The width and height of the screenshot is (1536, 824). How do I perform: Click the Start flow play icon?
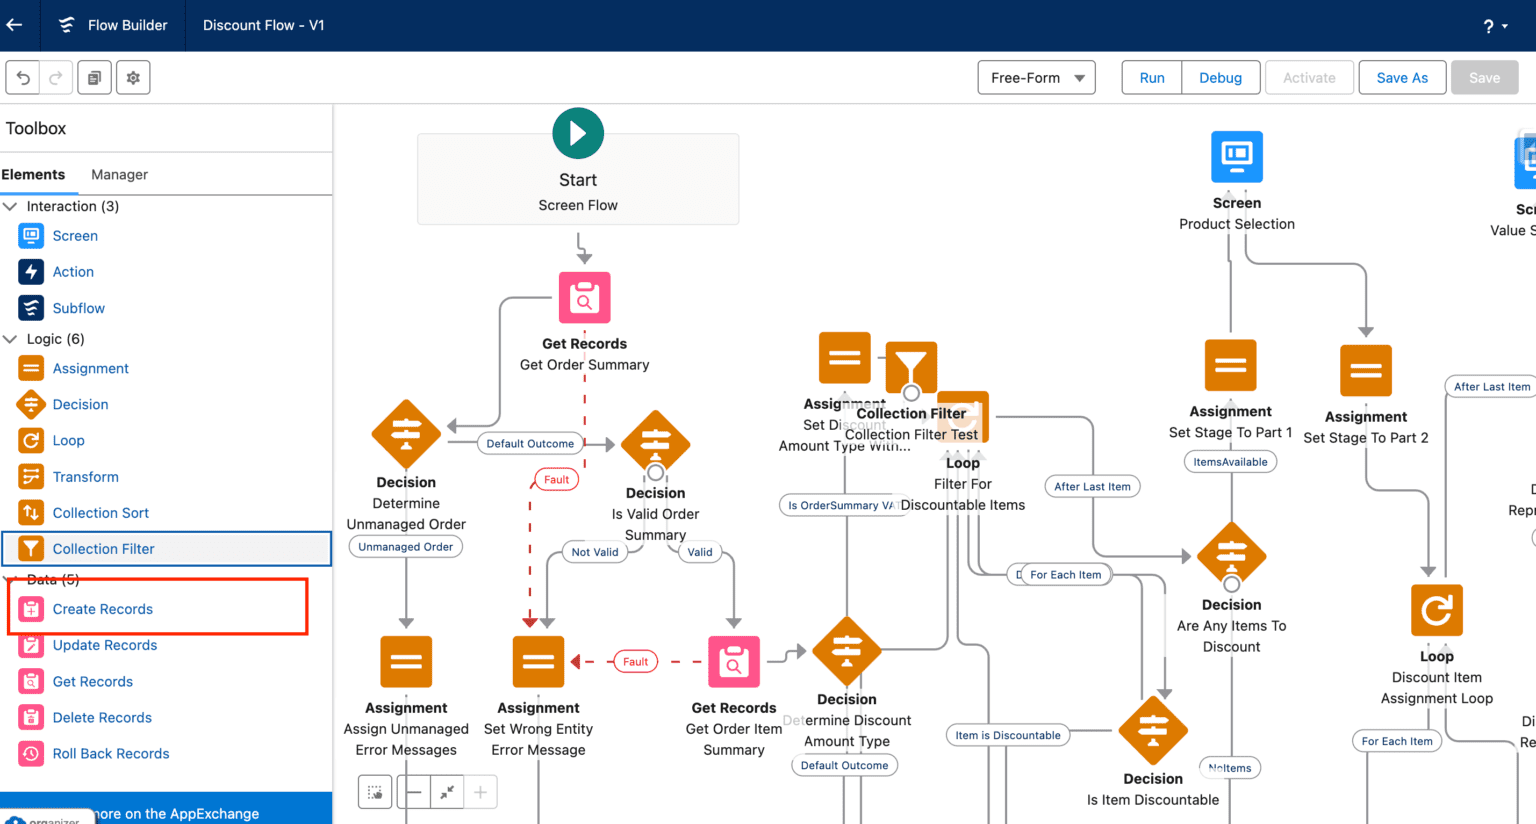click(x=578, y=133)
